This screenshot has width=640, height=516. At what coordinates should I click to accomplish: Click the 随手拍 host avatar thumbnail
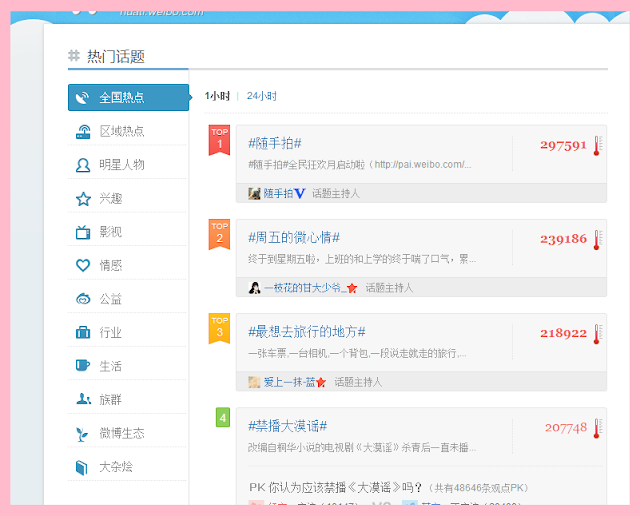click(254, 194)
